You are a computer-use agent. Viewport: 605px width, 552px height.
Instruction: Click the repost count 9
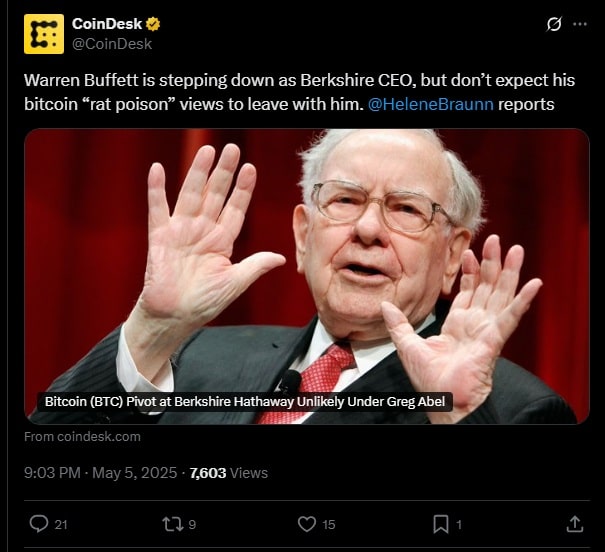tap(192, 525)
